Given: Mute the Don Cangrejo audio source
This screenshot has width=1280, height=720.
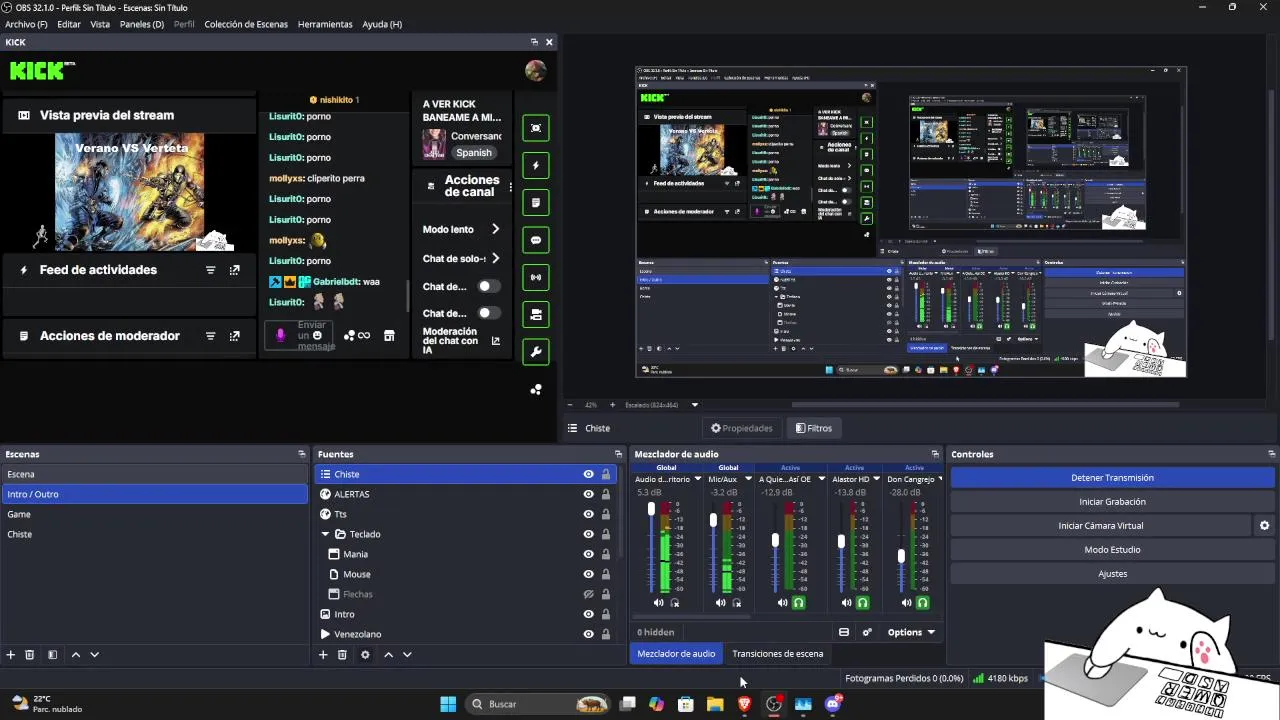Looking at the screenshot, I should [x=907, y=603].
